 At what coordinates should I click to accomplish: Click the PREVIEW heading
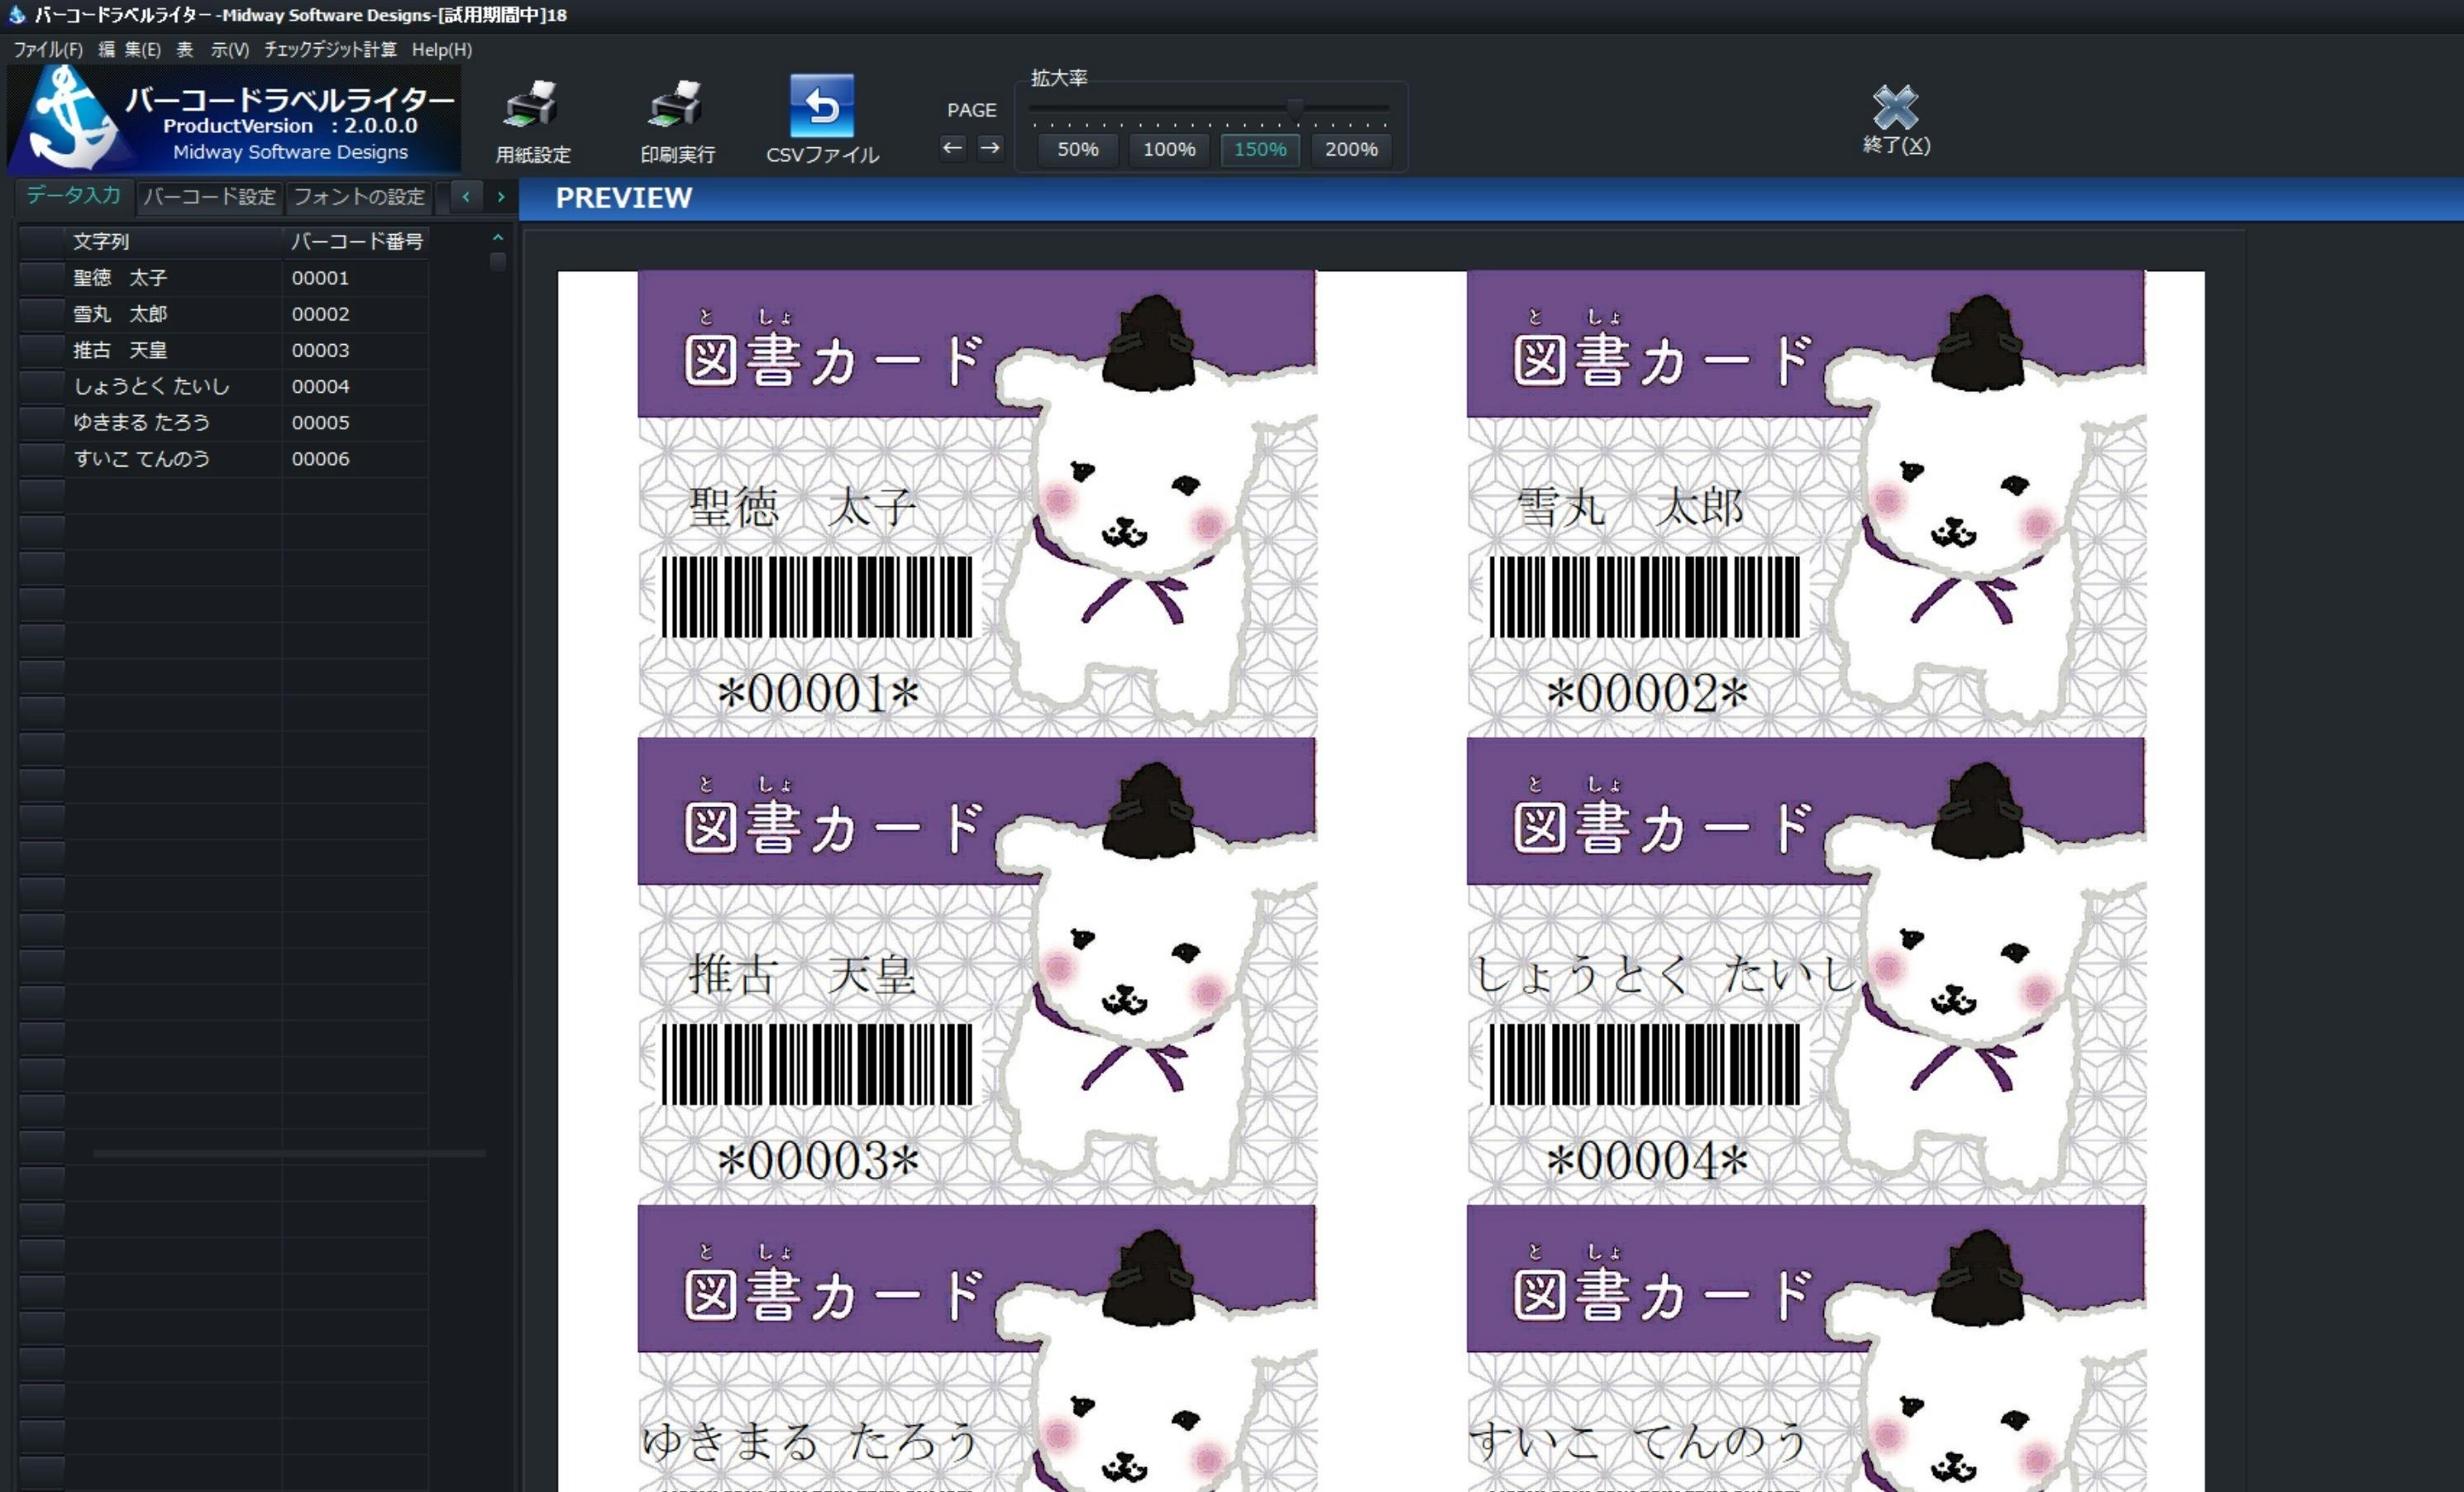pyautogui.click(x=623, y=198)
